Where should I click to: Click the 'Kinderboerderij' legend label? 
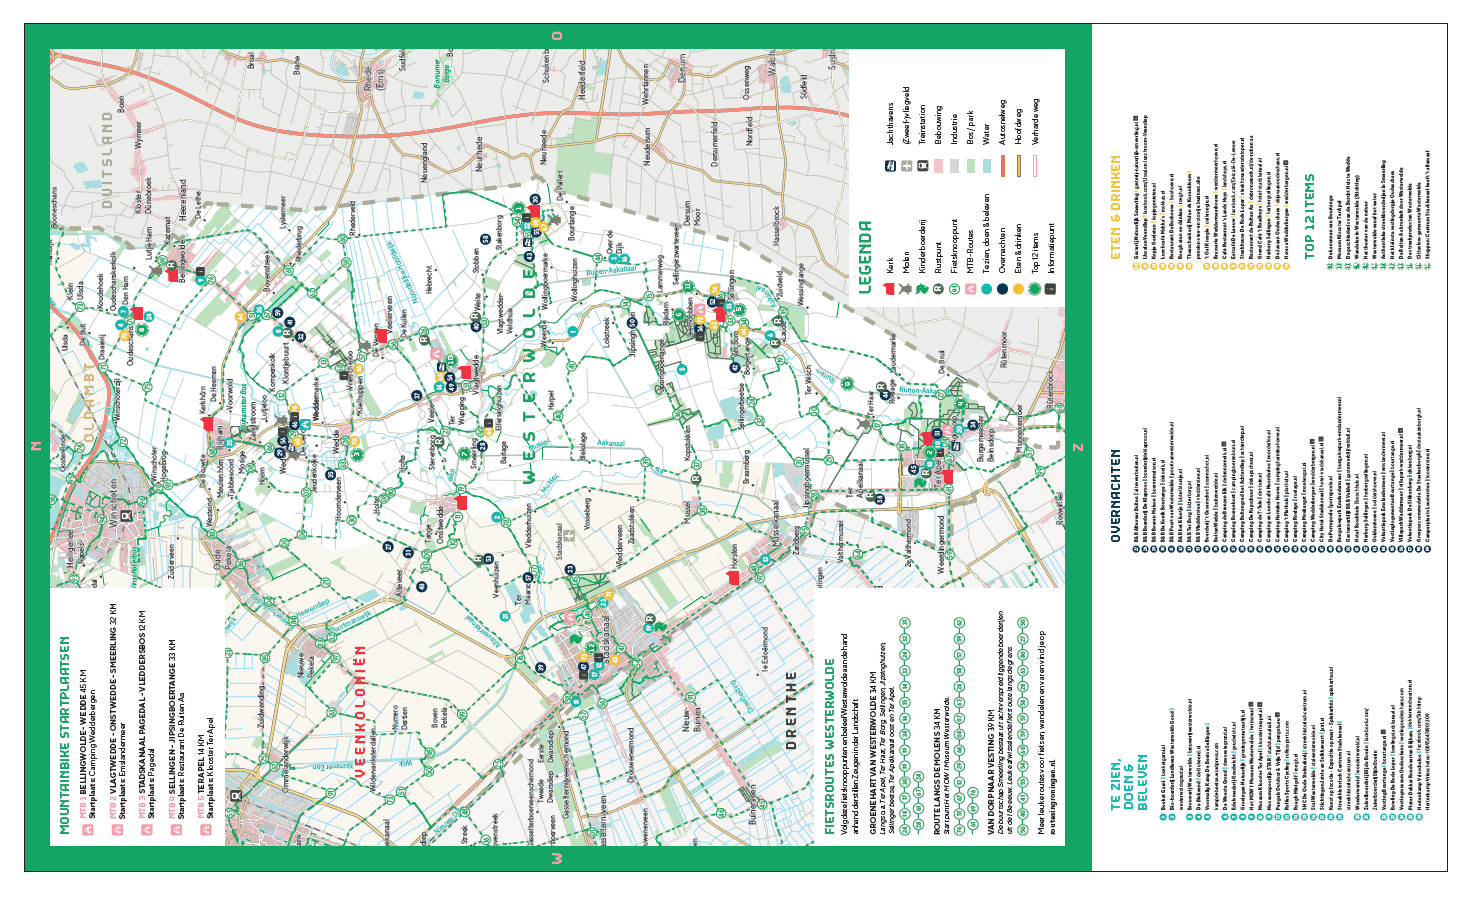click(x=923, y=247)
